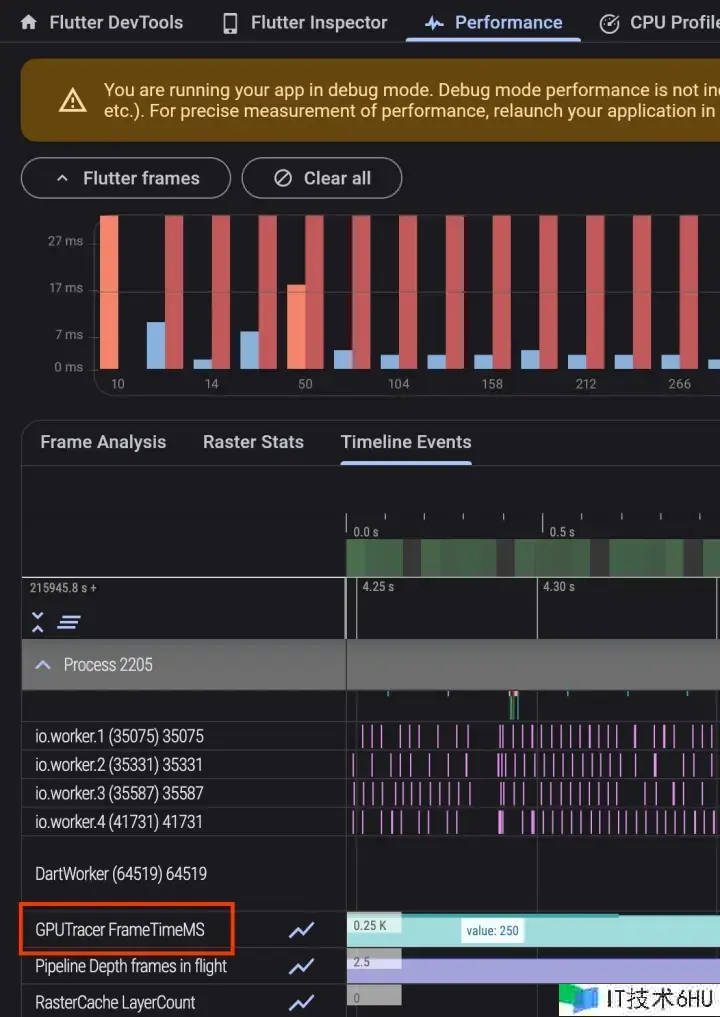
Task: Click the collapse-all tracks arrows icon
Action: (x=38, y=622)
